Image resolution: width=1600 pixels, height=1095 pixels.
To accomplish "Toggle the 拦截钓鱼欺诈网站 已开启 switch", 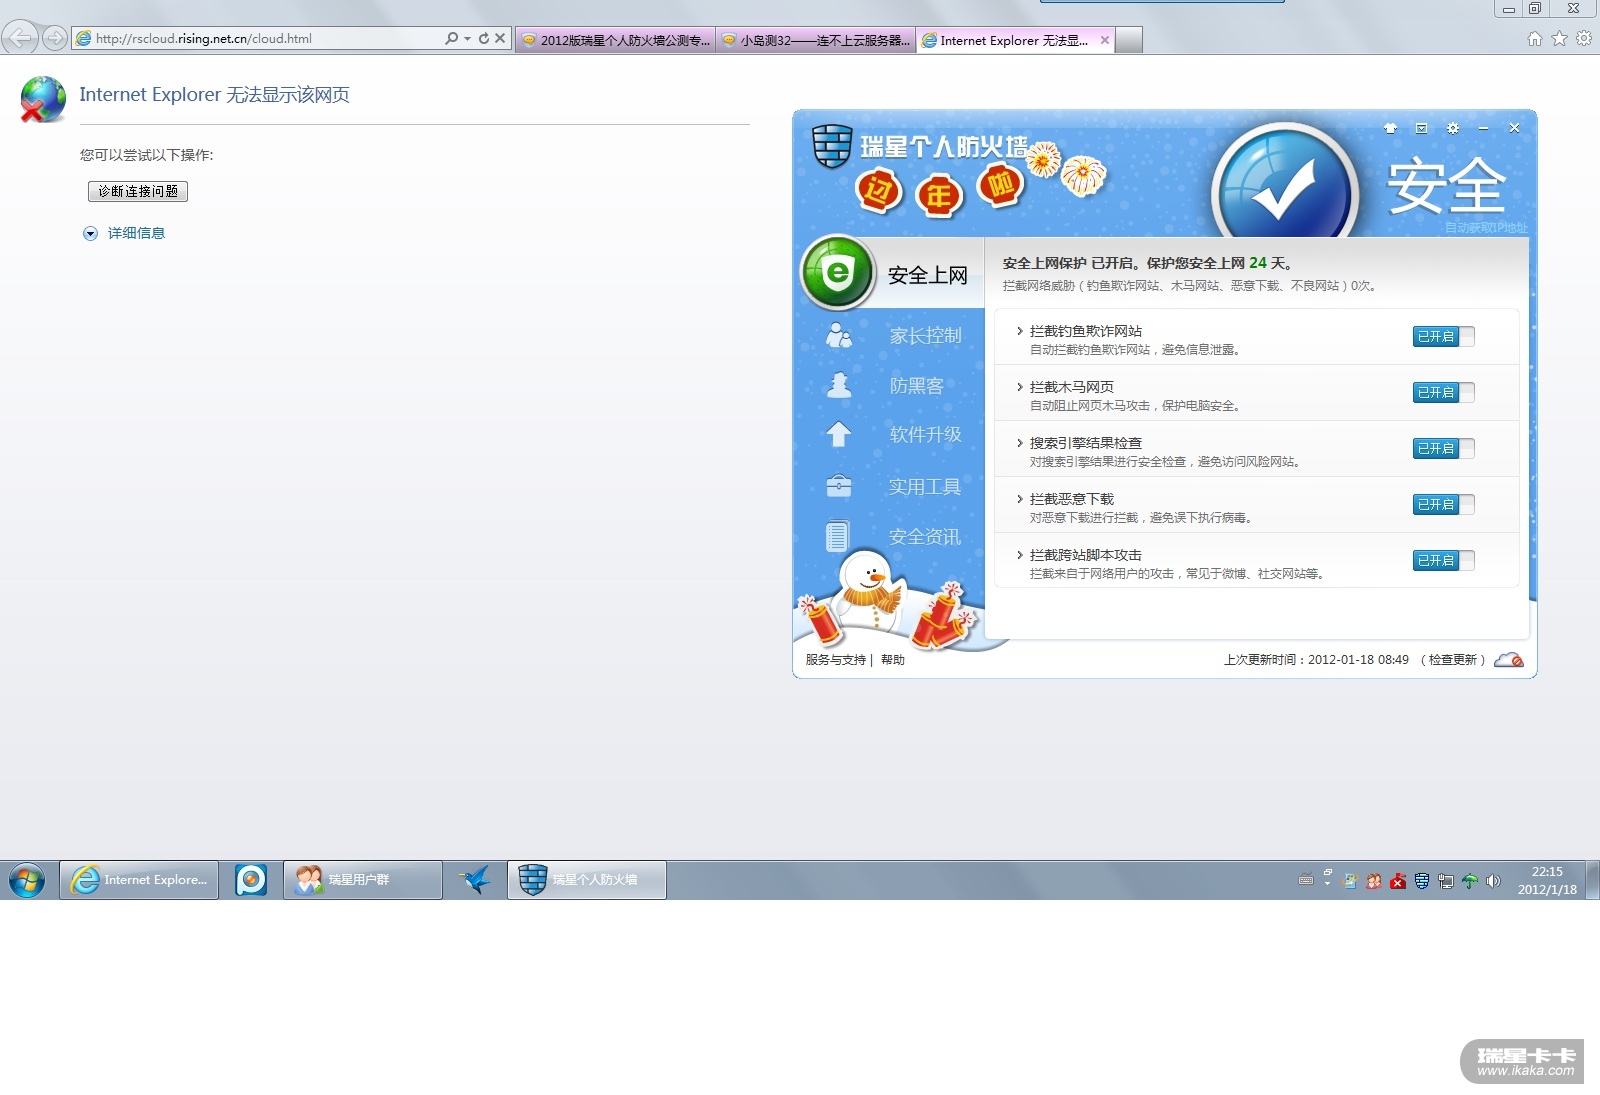I will pos(1443,337).
